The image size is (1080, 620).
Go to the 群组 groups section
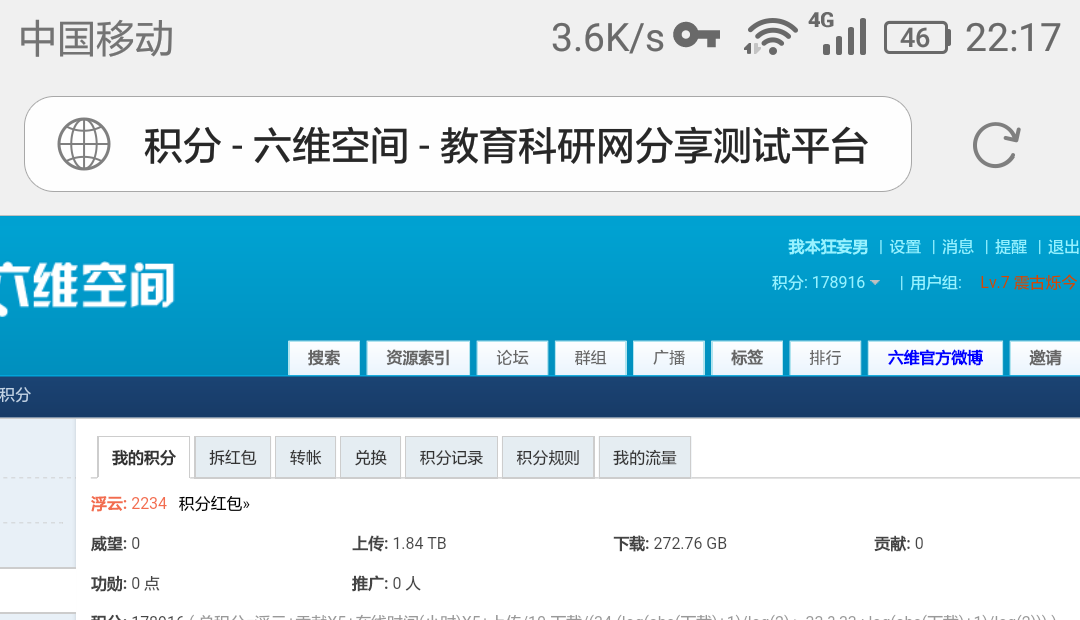590,358
